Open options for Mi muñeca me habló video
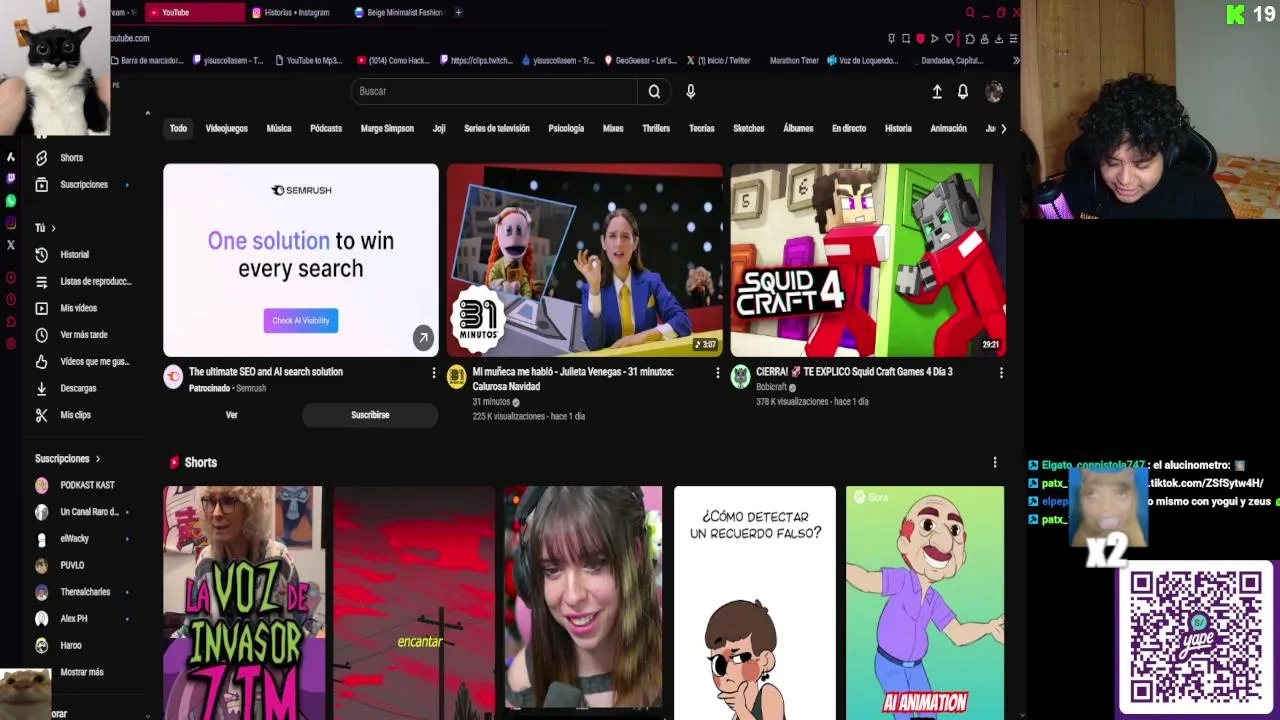 coord(717,373)
